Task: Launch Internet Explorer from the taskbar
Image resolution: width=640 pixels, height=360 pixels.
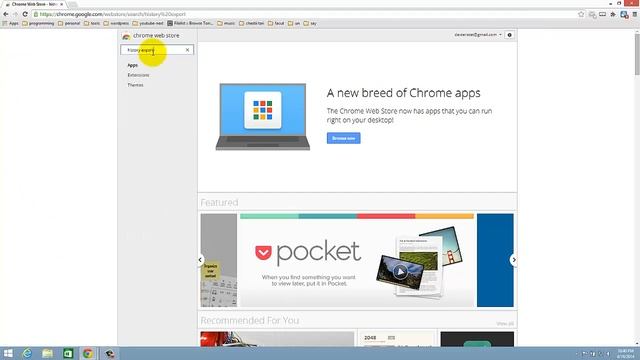Action: tap(27, 353)
